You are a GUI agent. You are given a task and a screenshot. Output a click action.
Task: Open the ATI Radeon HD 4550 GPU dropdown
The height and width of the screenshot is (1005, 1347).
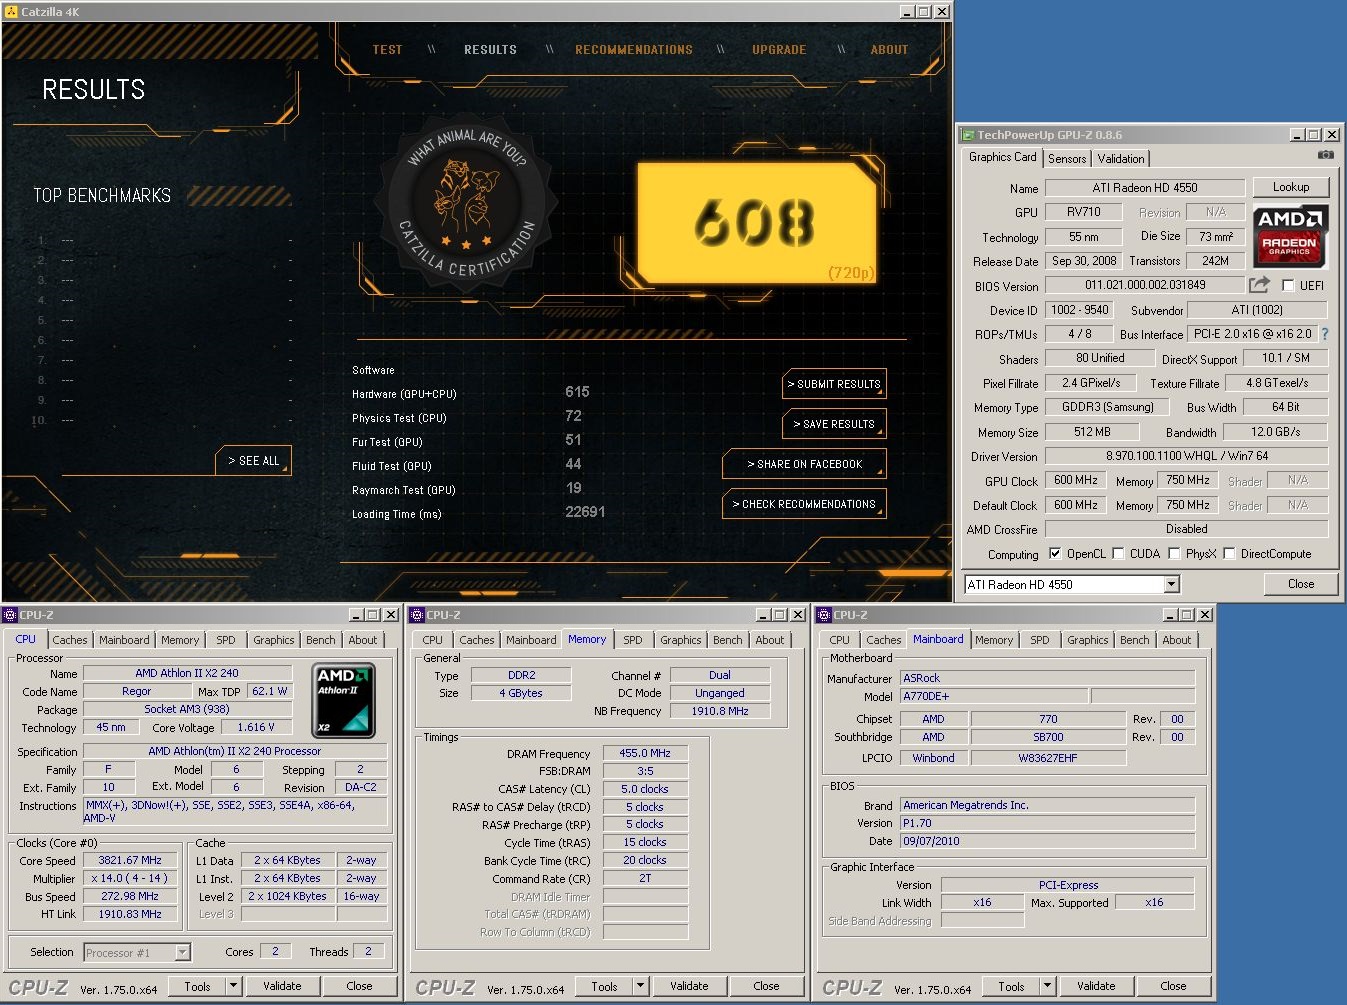pos(1171,584)
